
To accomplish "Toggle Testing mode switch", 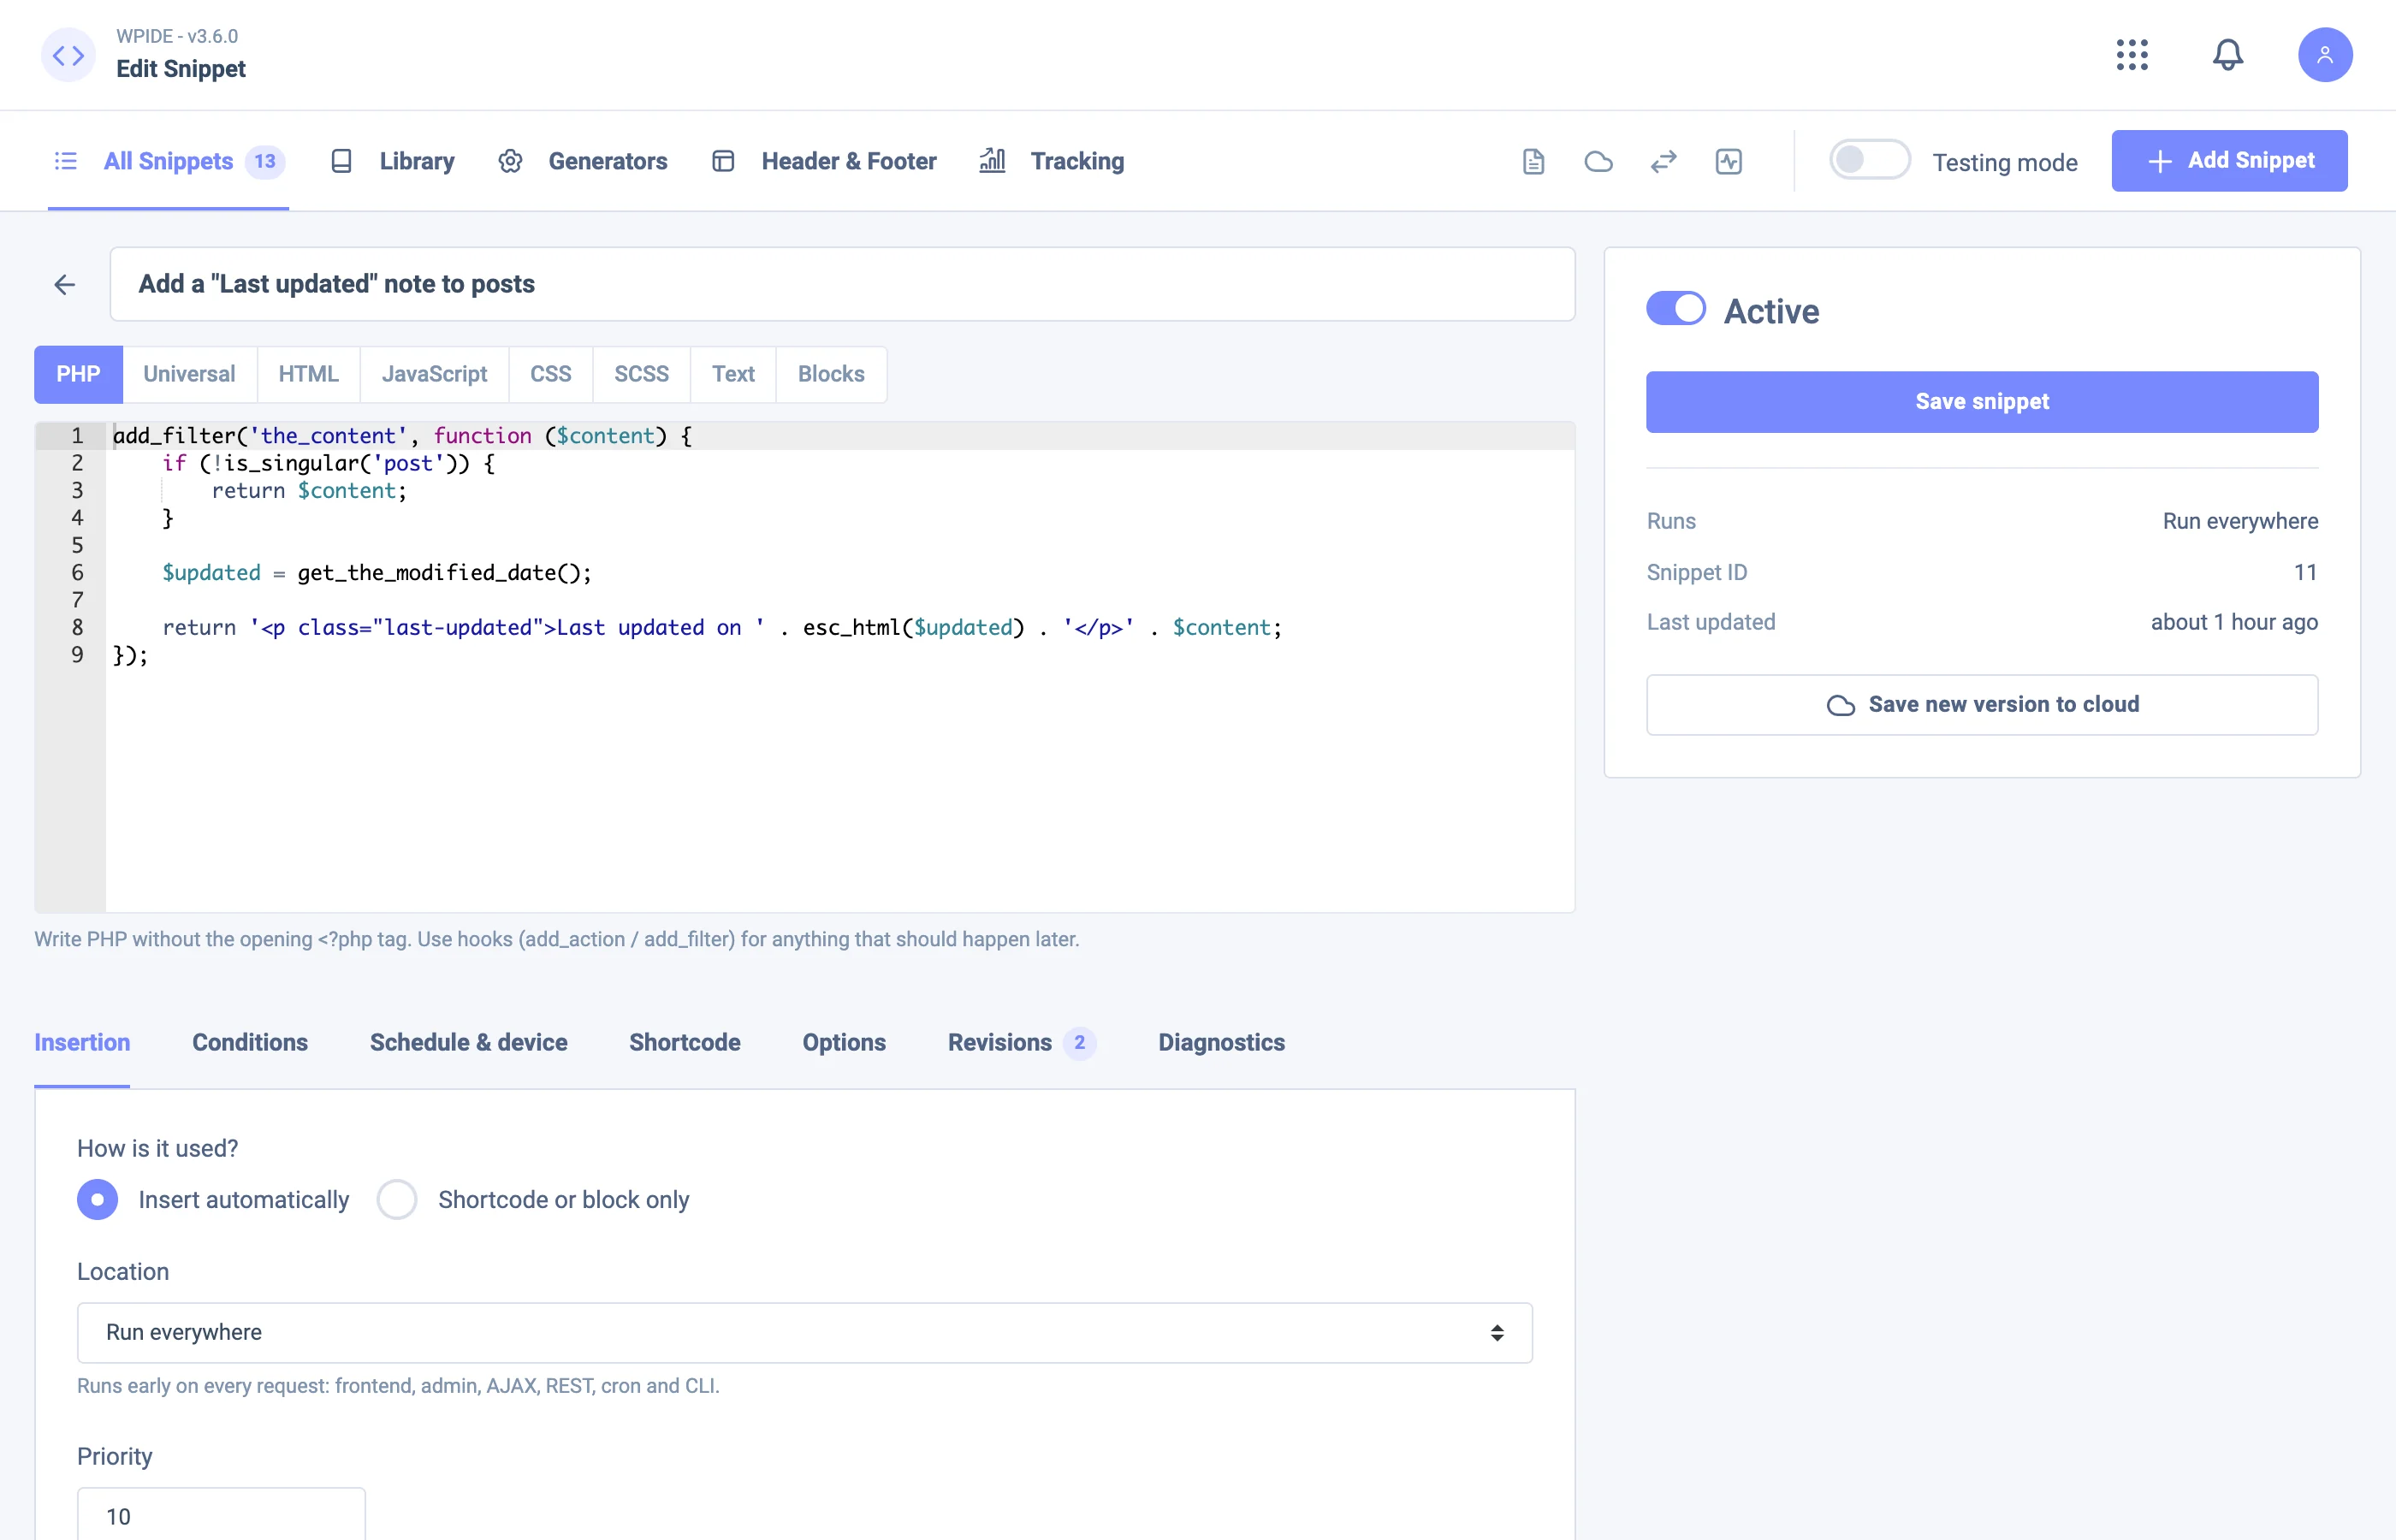I will (1868, 160).
